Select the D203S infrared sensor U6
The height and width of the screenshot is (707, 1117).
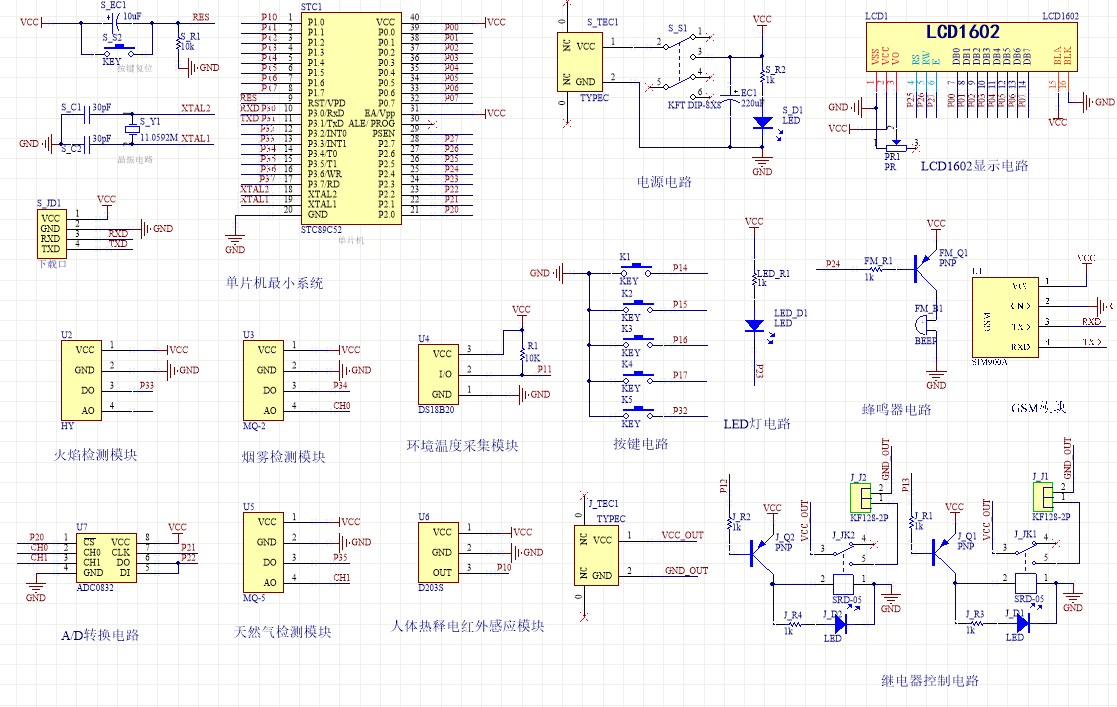(x=437, y=552)
